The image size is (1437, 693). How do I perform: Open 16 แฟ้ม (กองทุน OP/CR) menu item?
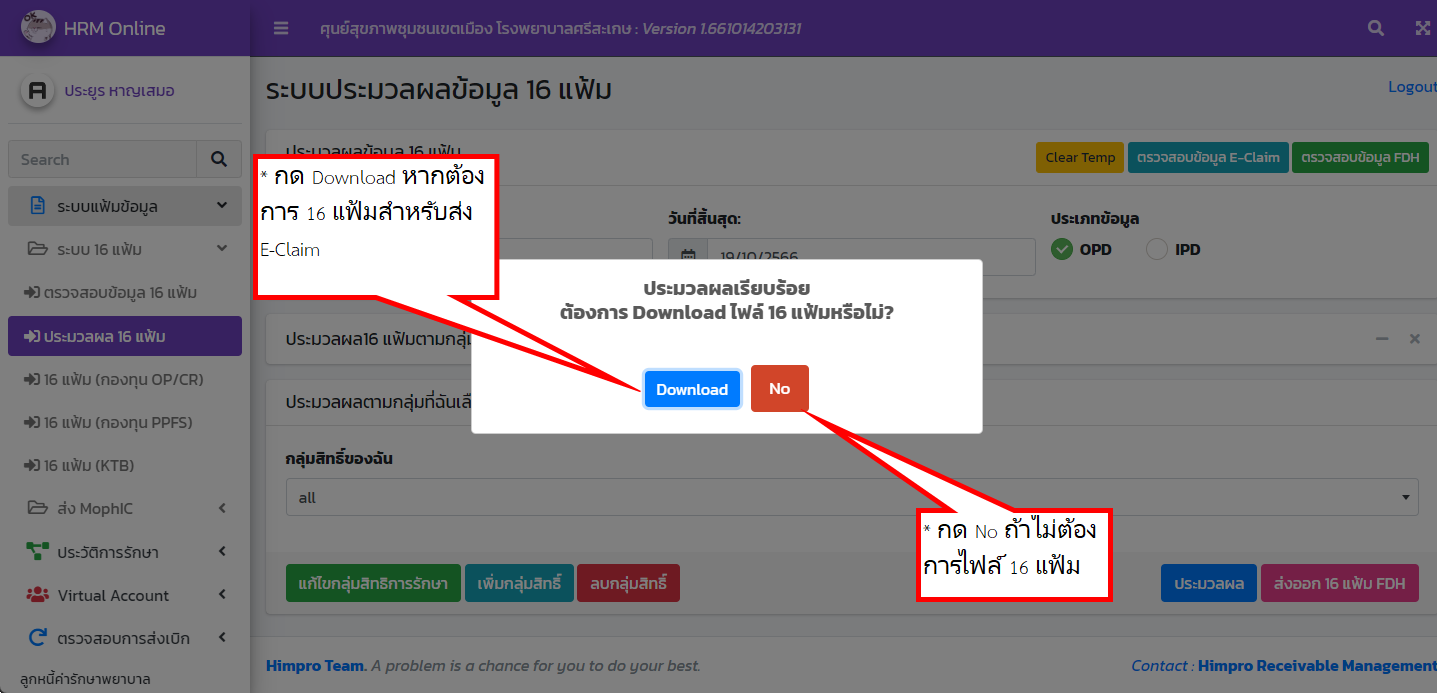[124, 379]
